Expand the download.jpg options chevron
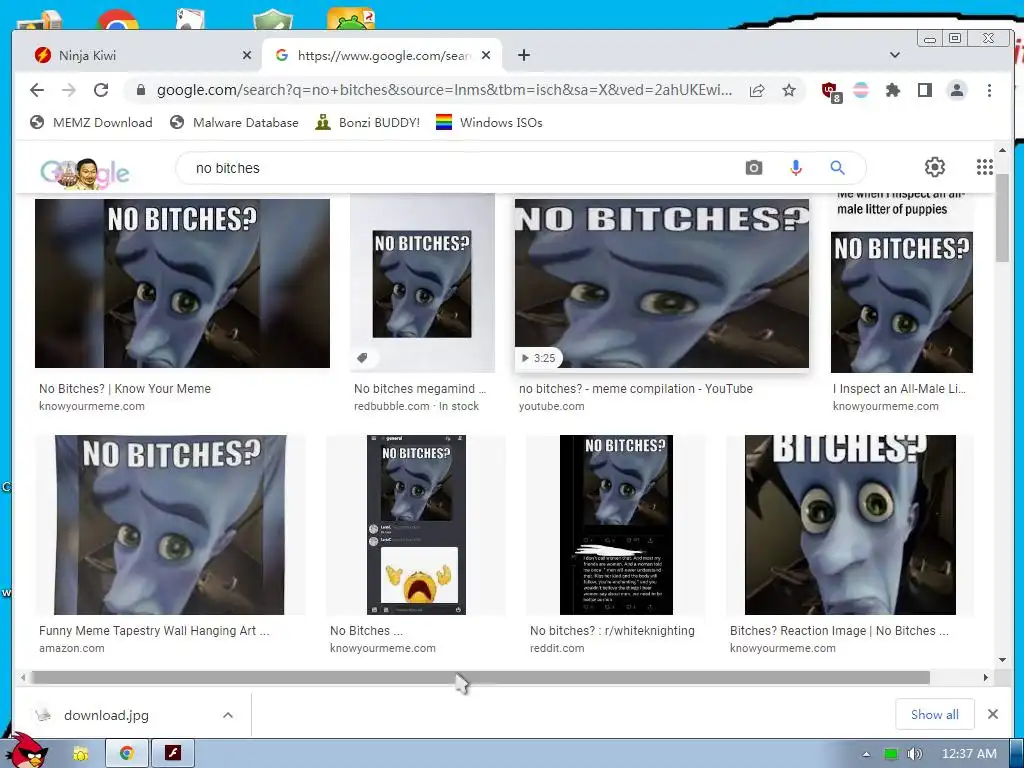 click(x=228, y=715)
